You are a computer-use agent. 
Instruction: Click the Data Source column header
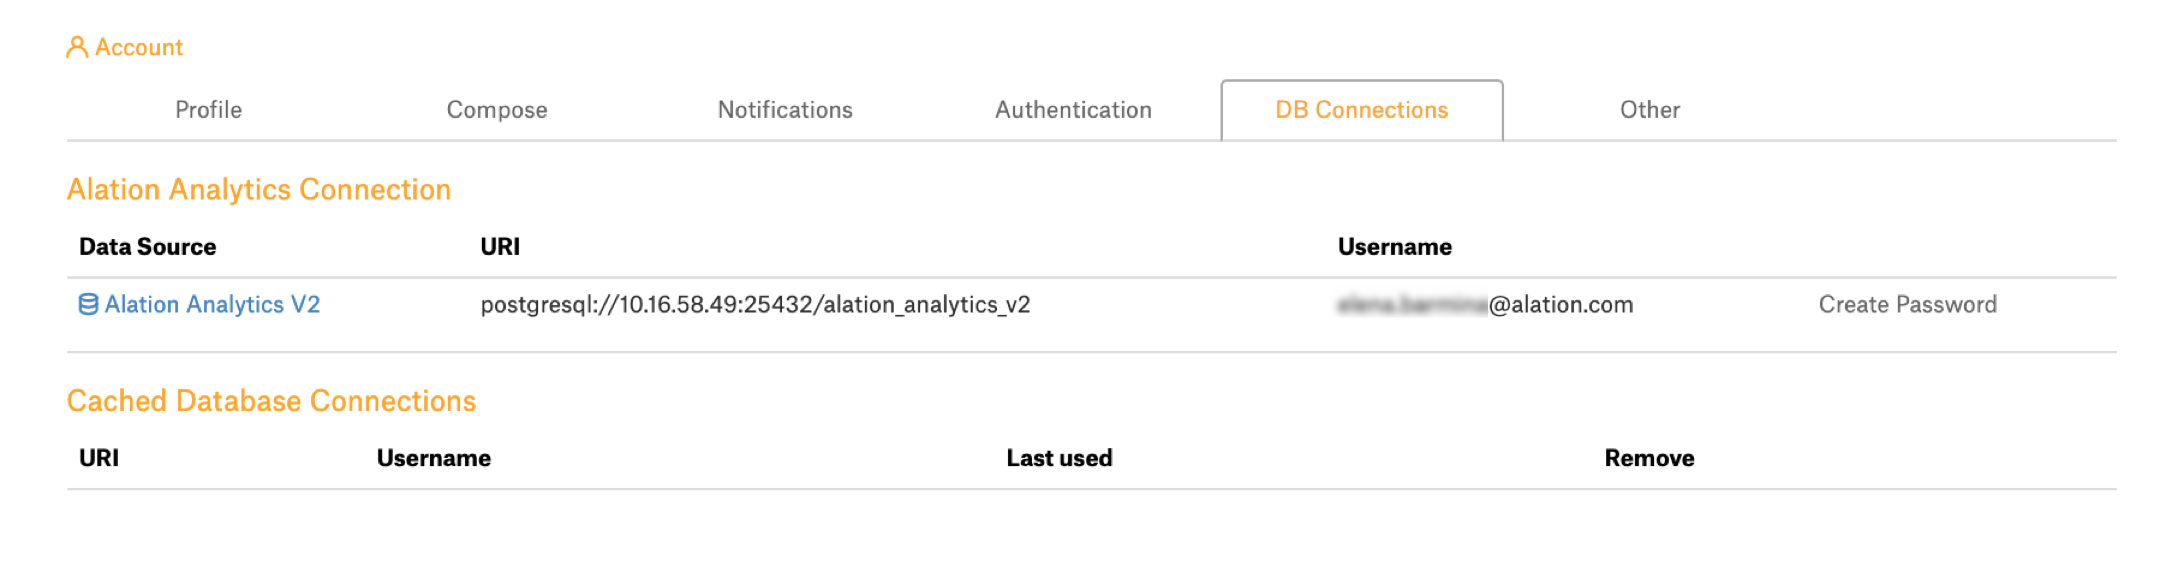pyautogui.click(x=148, y=247)
